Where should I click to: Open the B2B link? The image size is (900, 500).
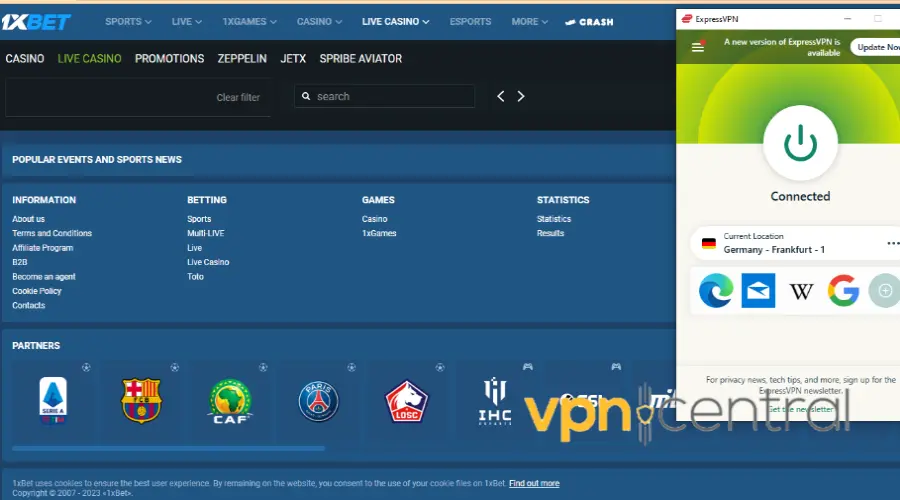20,262
